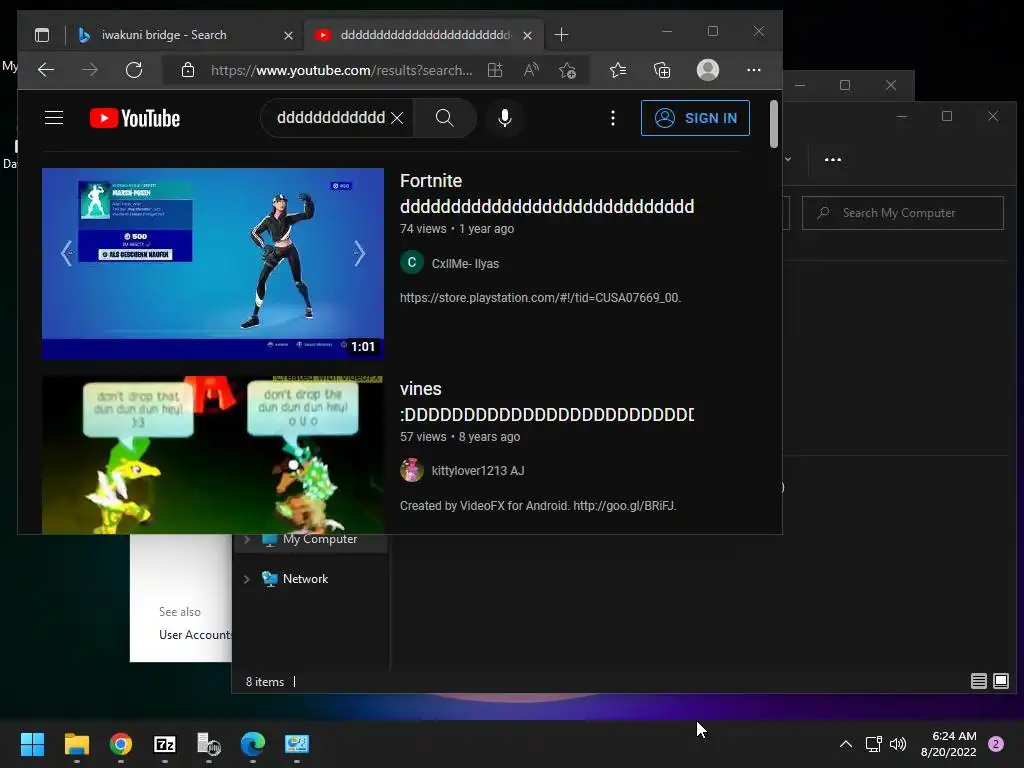1024x768 pixels.
Task: Go back to previous page in Edge
Action: coord(46,70)
